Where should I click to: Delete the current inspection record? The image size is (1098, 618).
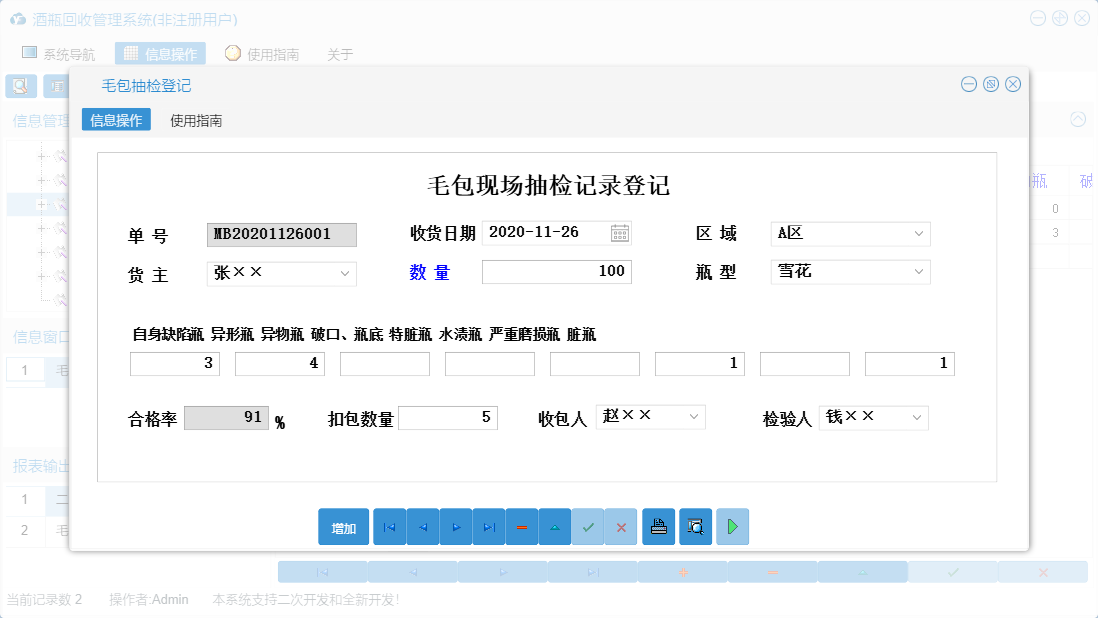point(522,527)
